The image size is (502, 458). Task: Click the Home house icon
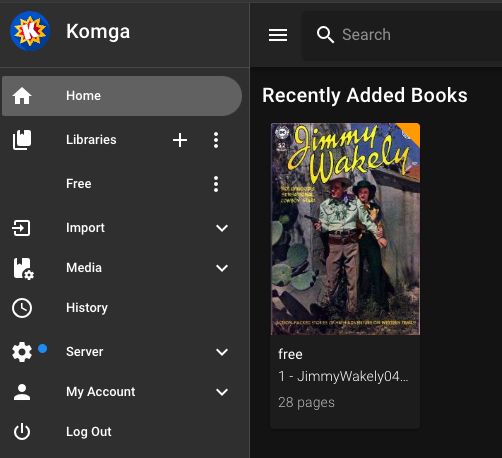click(x=22, y=96)
